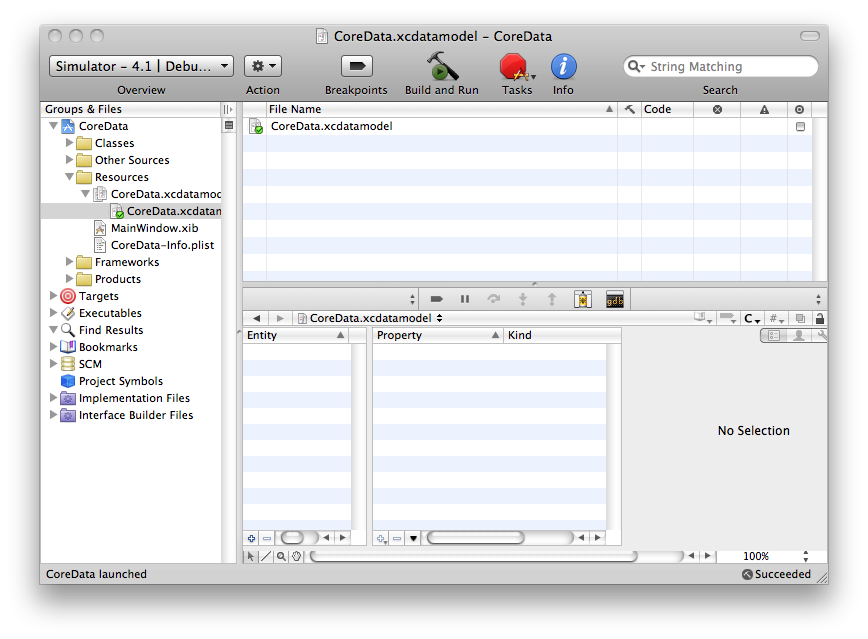This screenshot has height=639, width=868.
Task: Show the General detail pane tab
Action: (773, 336)
